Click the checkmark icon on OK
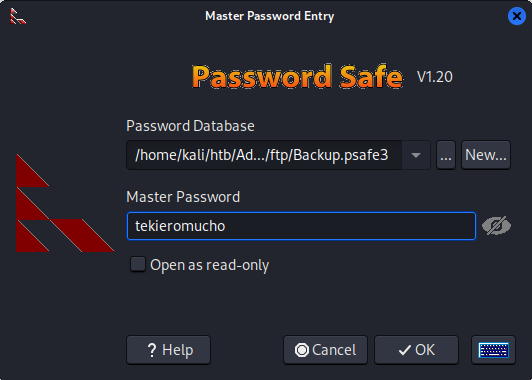 405,350
